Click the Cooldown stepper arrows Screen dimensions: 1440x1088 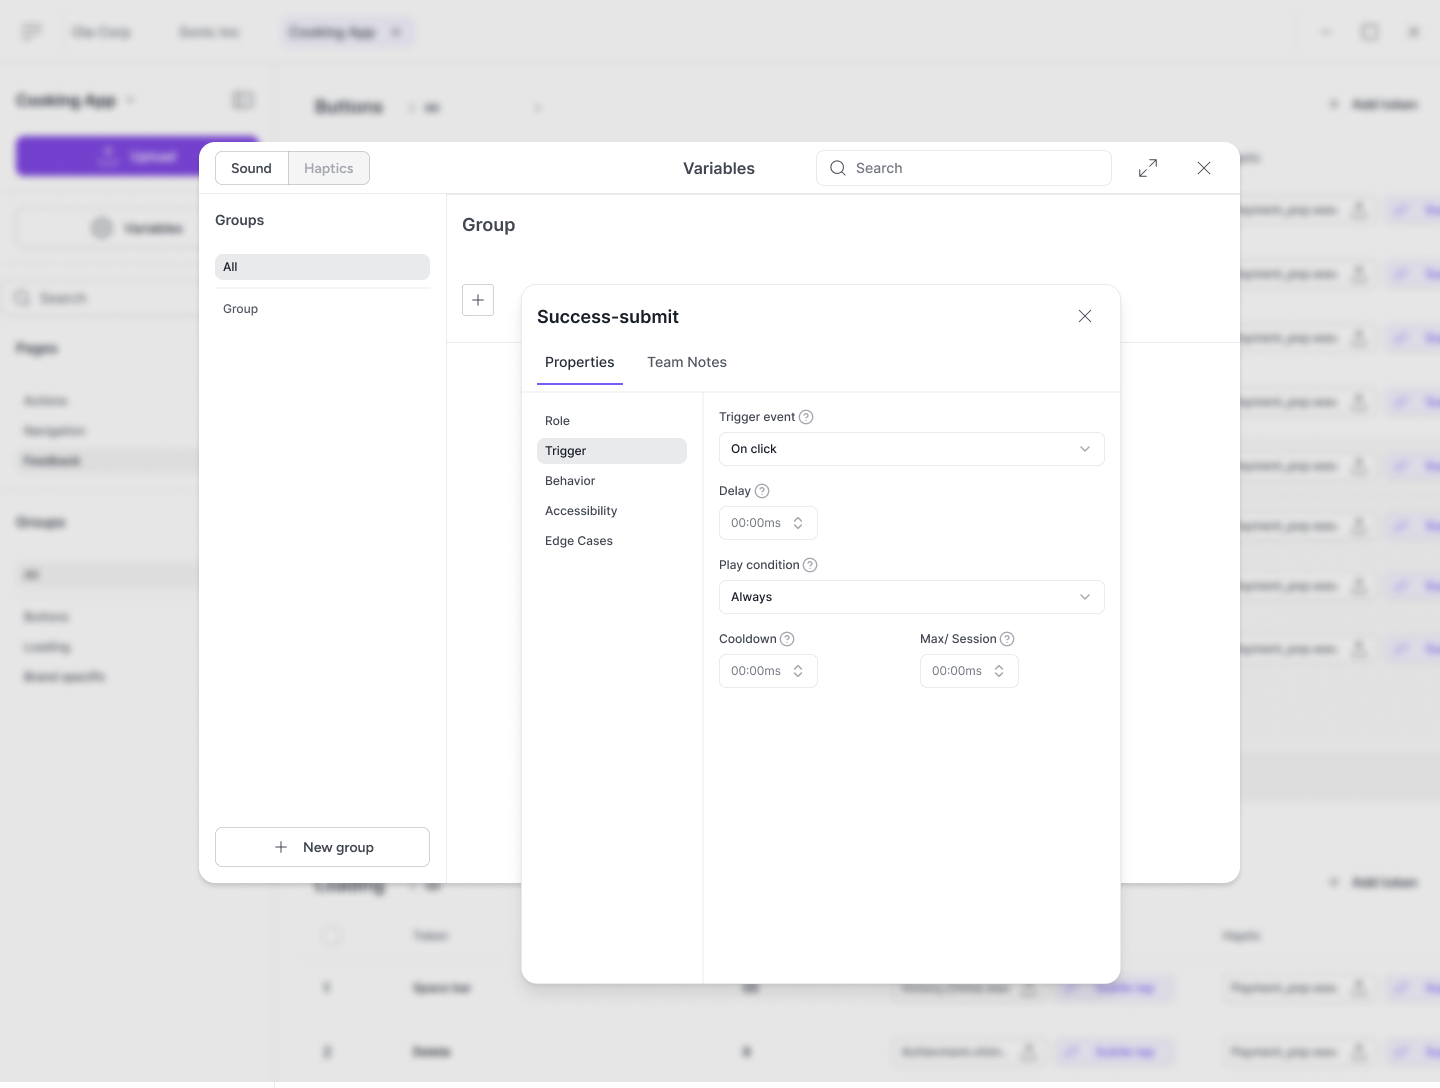coord(798,671)
